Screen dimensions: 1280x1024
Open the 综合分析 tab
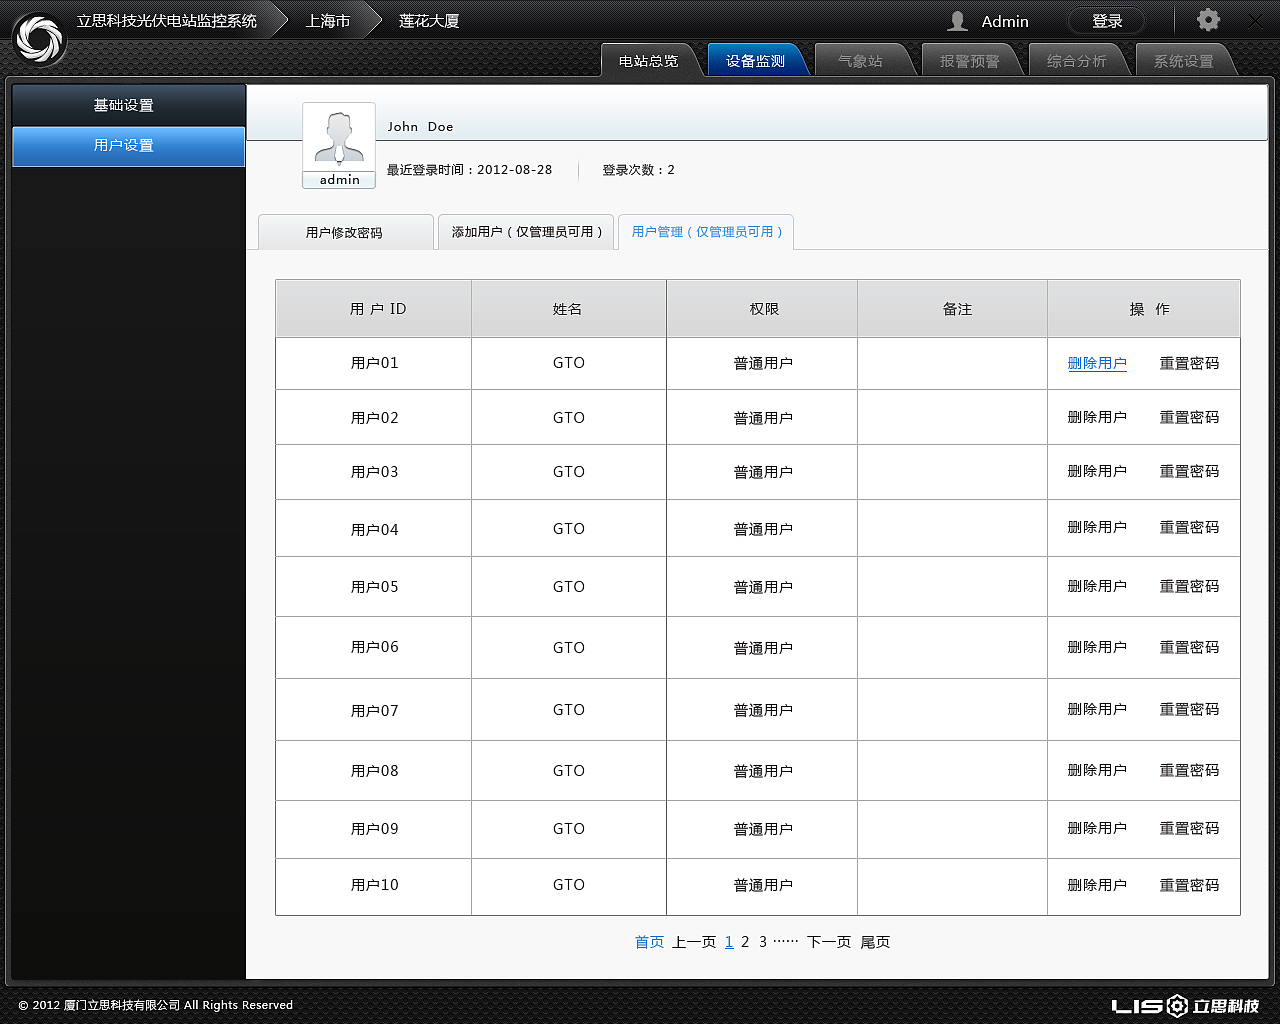coord(1077,59)
